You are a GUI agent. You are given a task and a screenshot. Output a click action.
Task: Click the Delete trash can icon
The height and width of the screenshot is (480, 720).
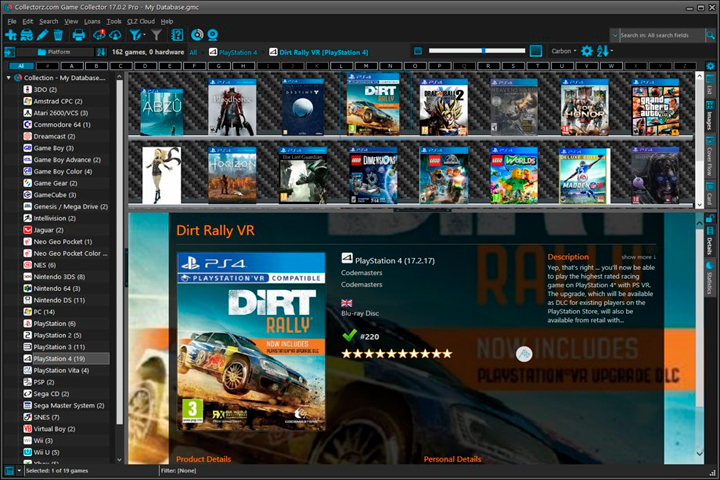tap(58, 35)
